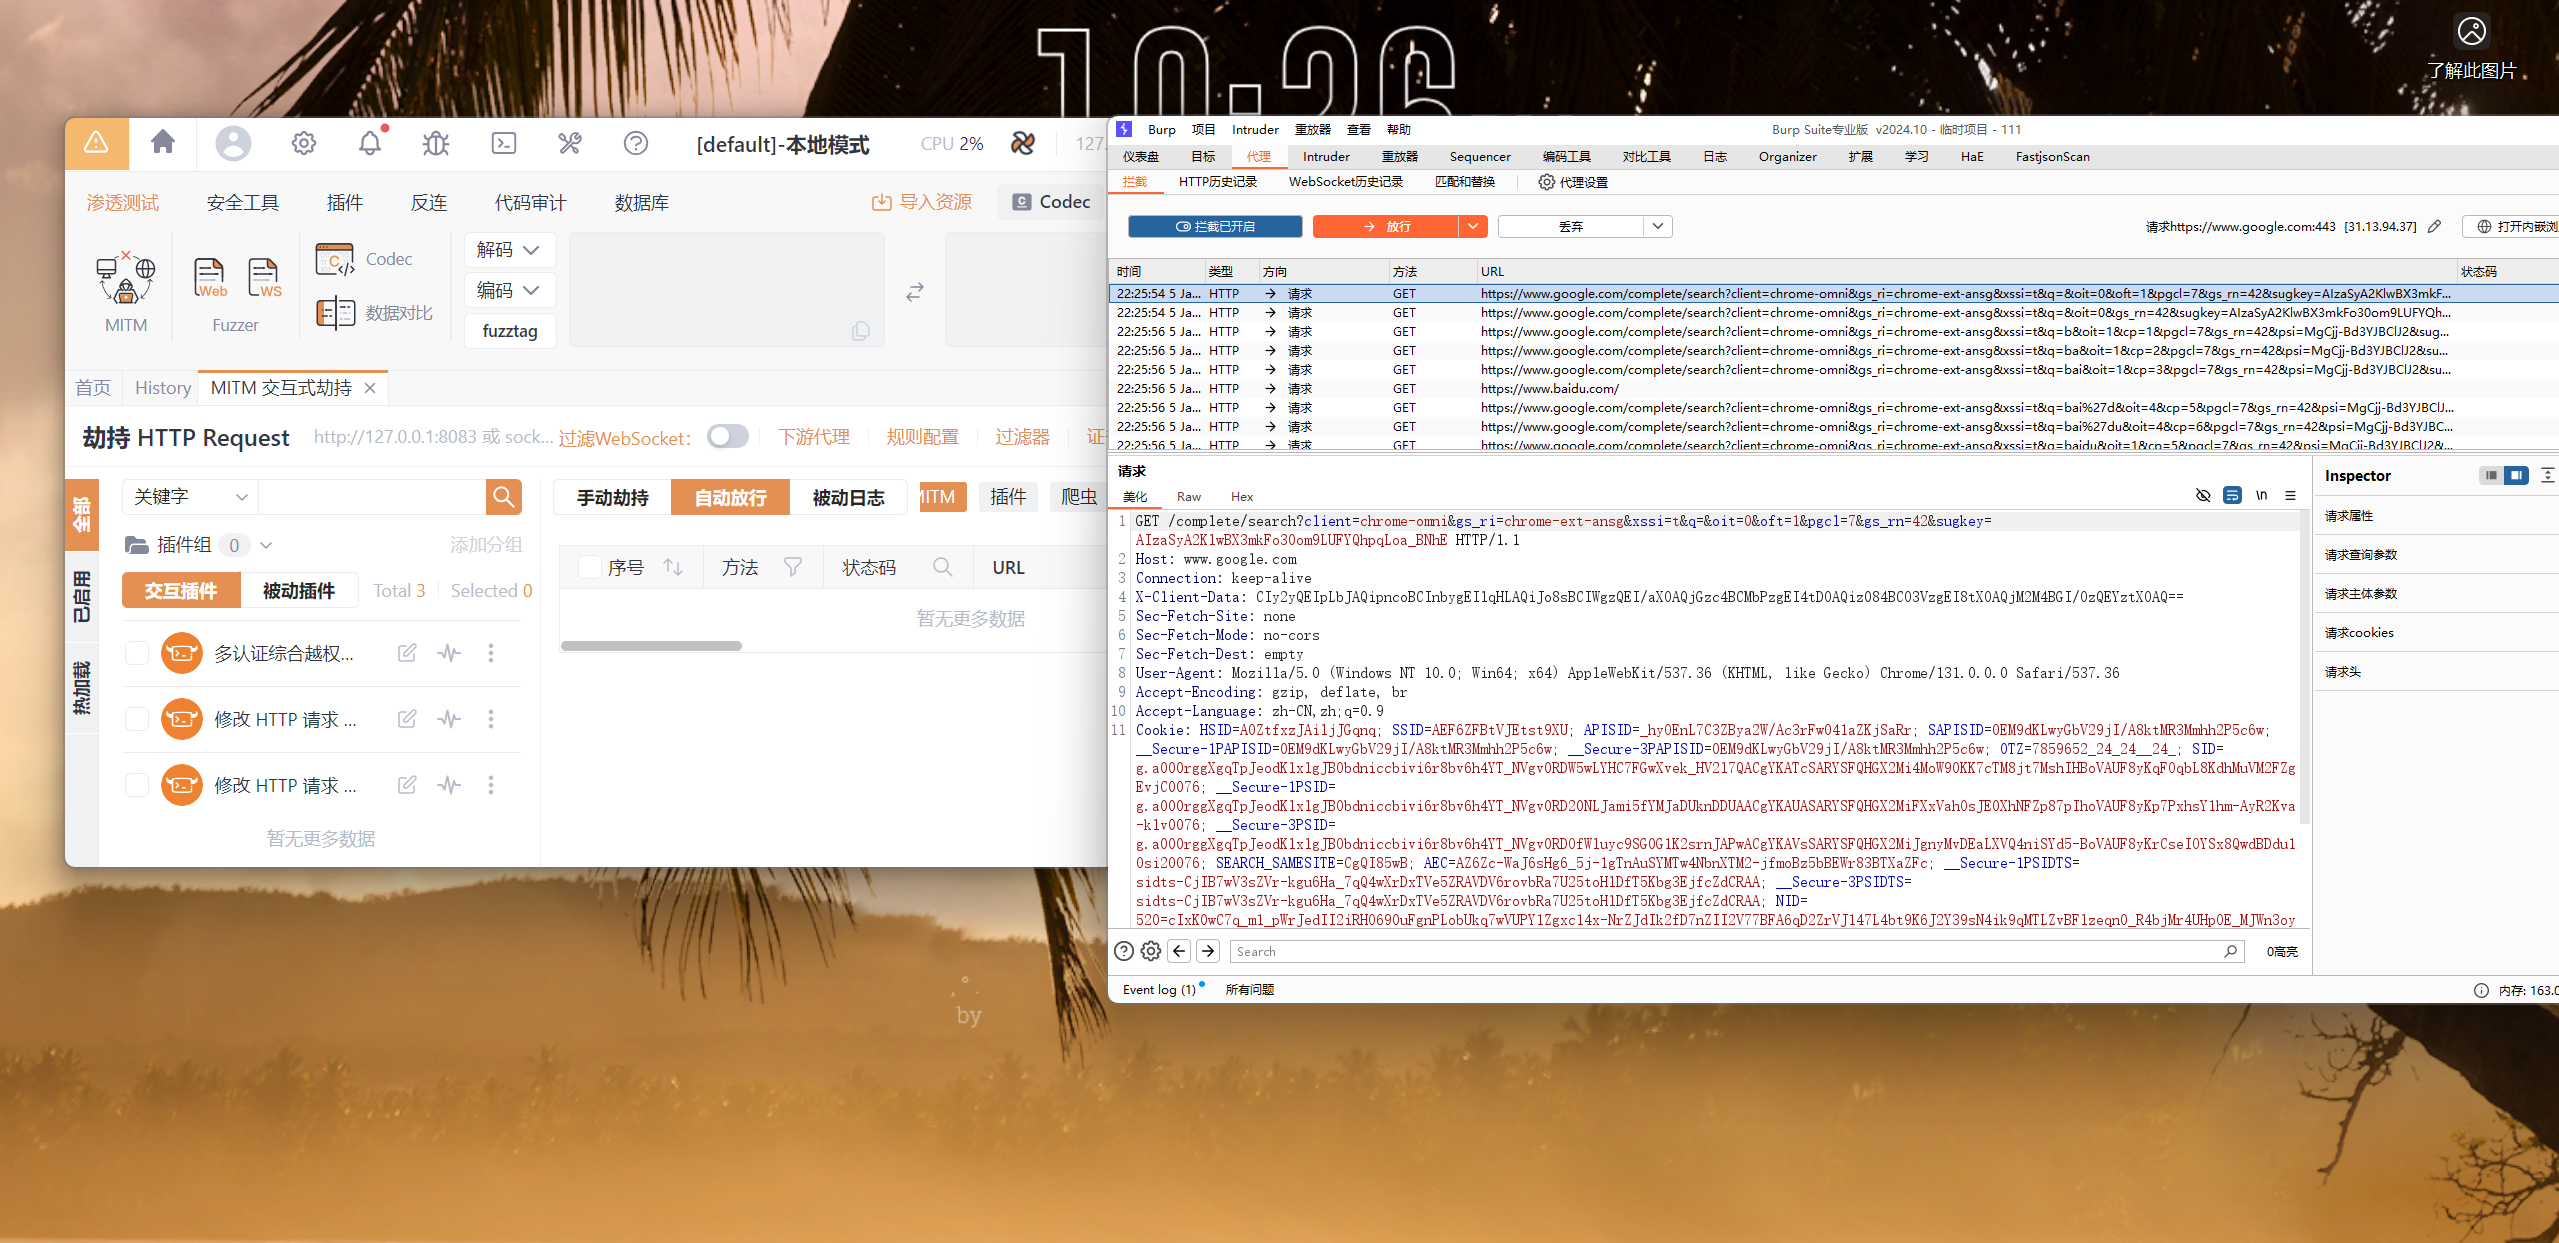This screenshot has width=2559, height=1243.
Task: Open the 关键字 search type dropdown
Action: coord(190,497)
